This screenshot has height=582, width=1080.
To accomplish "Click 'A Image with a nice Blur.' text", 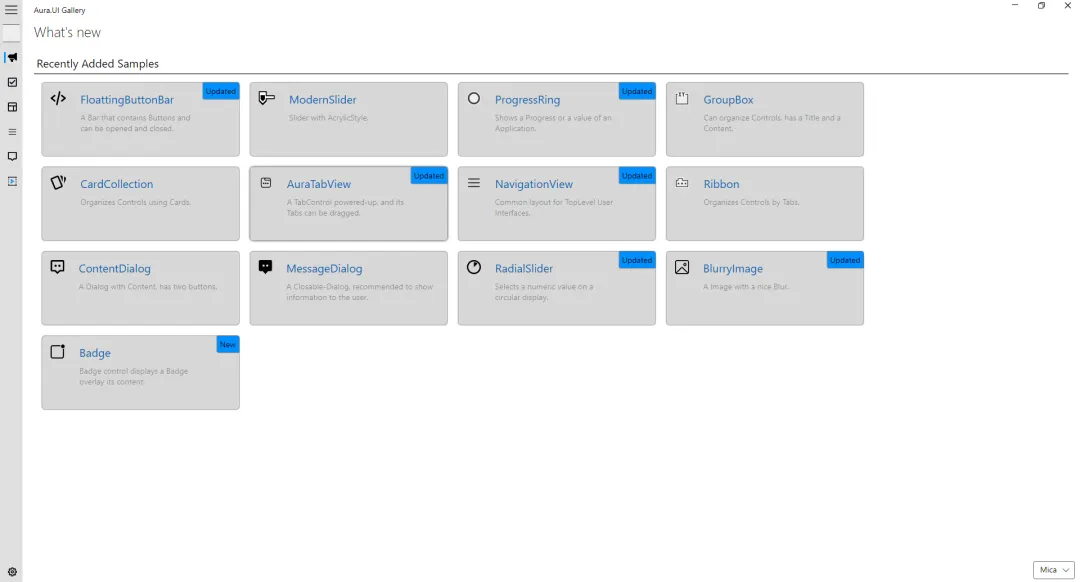I will pyautogui.click(x=746, y=287).
